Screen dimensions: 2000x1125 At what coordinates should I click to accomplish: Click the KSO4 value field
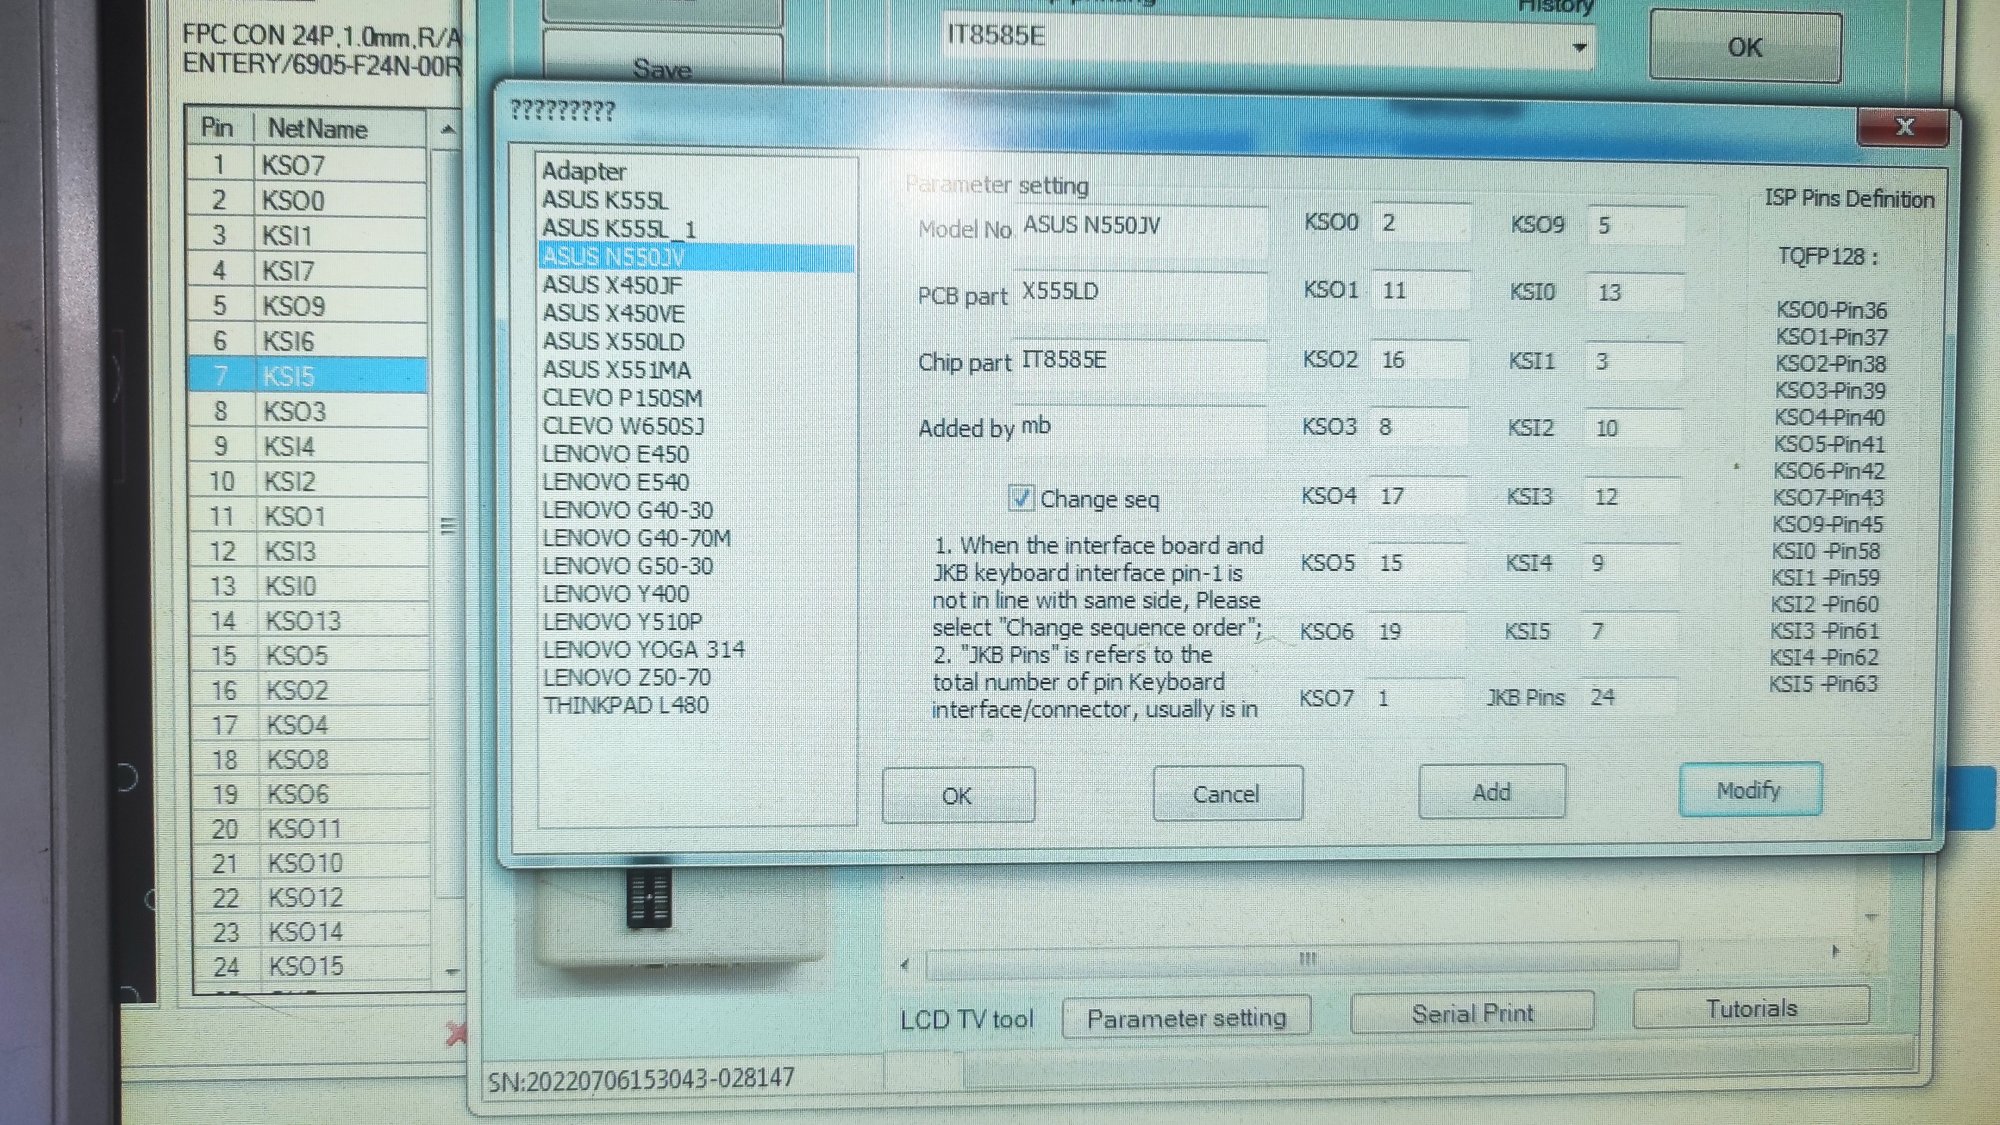click(x=1419, y=495)
